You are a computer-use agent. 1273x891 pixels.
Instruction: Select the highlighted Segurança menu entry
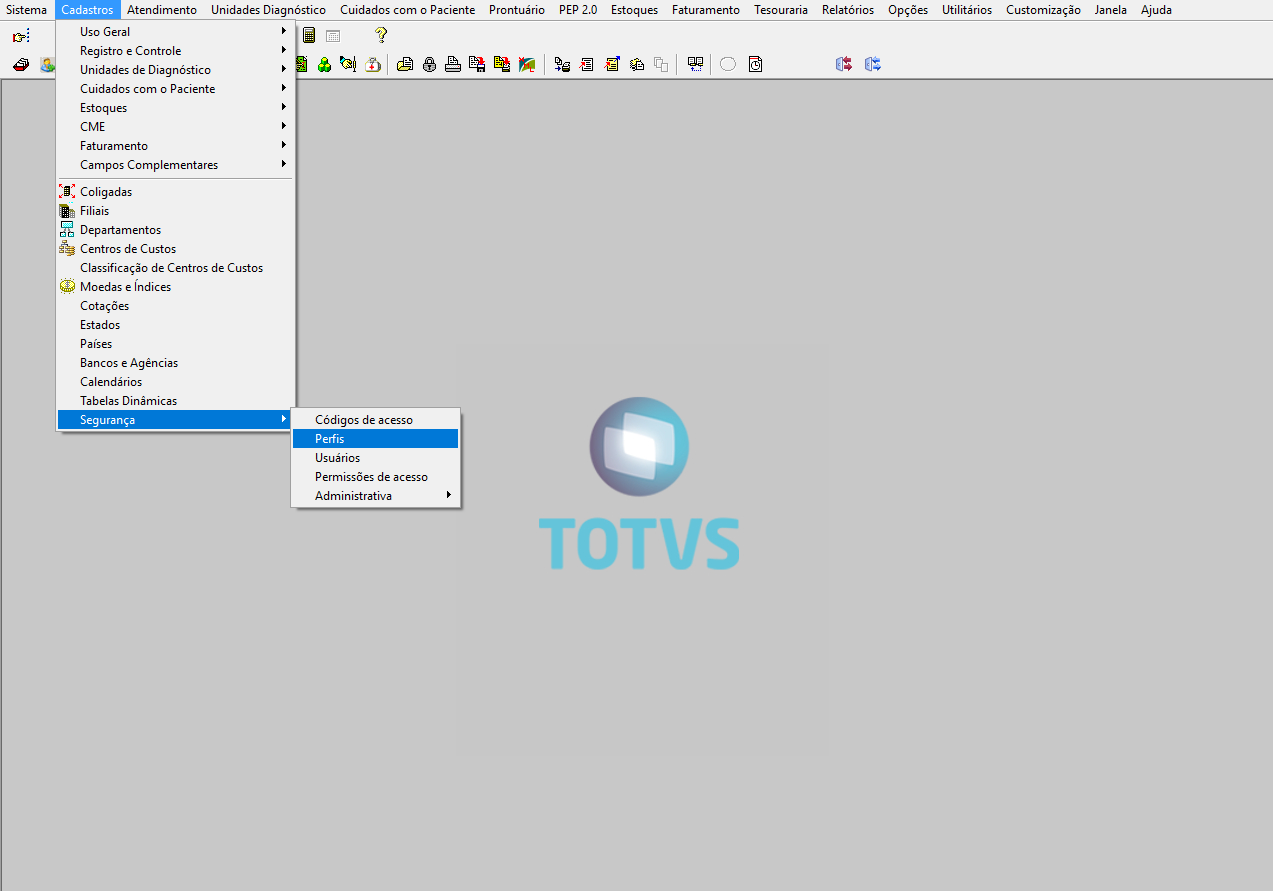(175, 420)
